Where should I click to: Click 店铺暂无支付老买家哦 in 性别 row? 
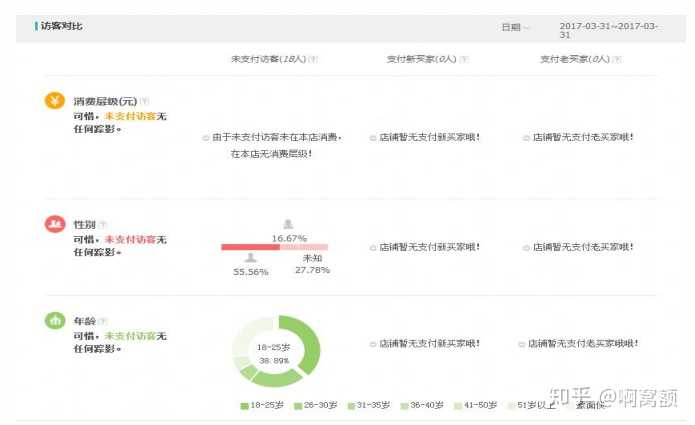[583, 247]
